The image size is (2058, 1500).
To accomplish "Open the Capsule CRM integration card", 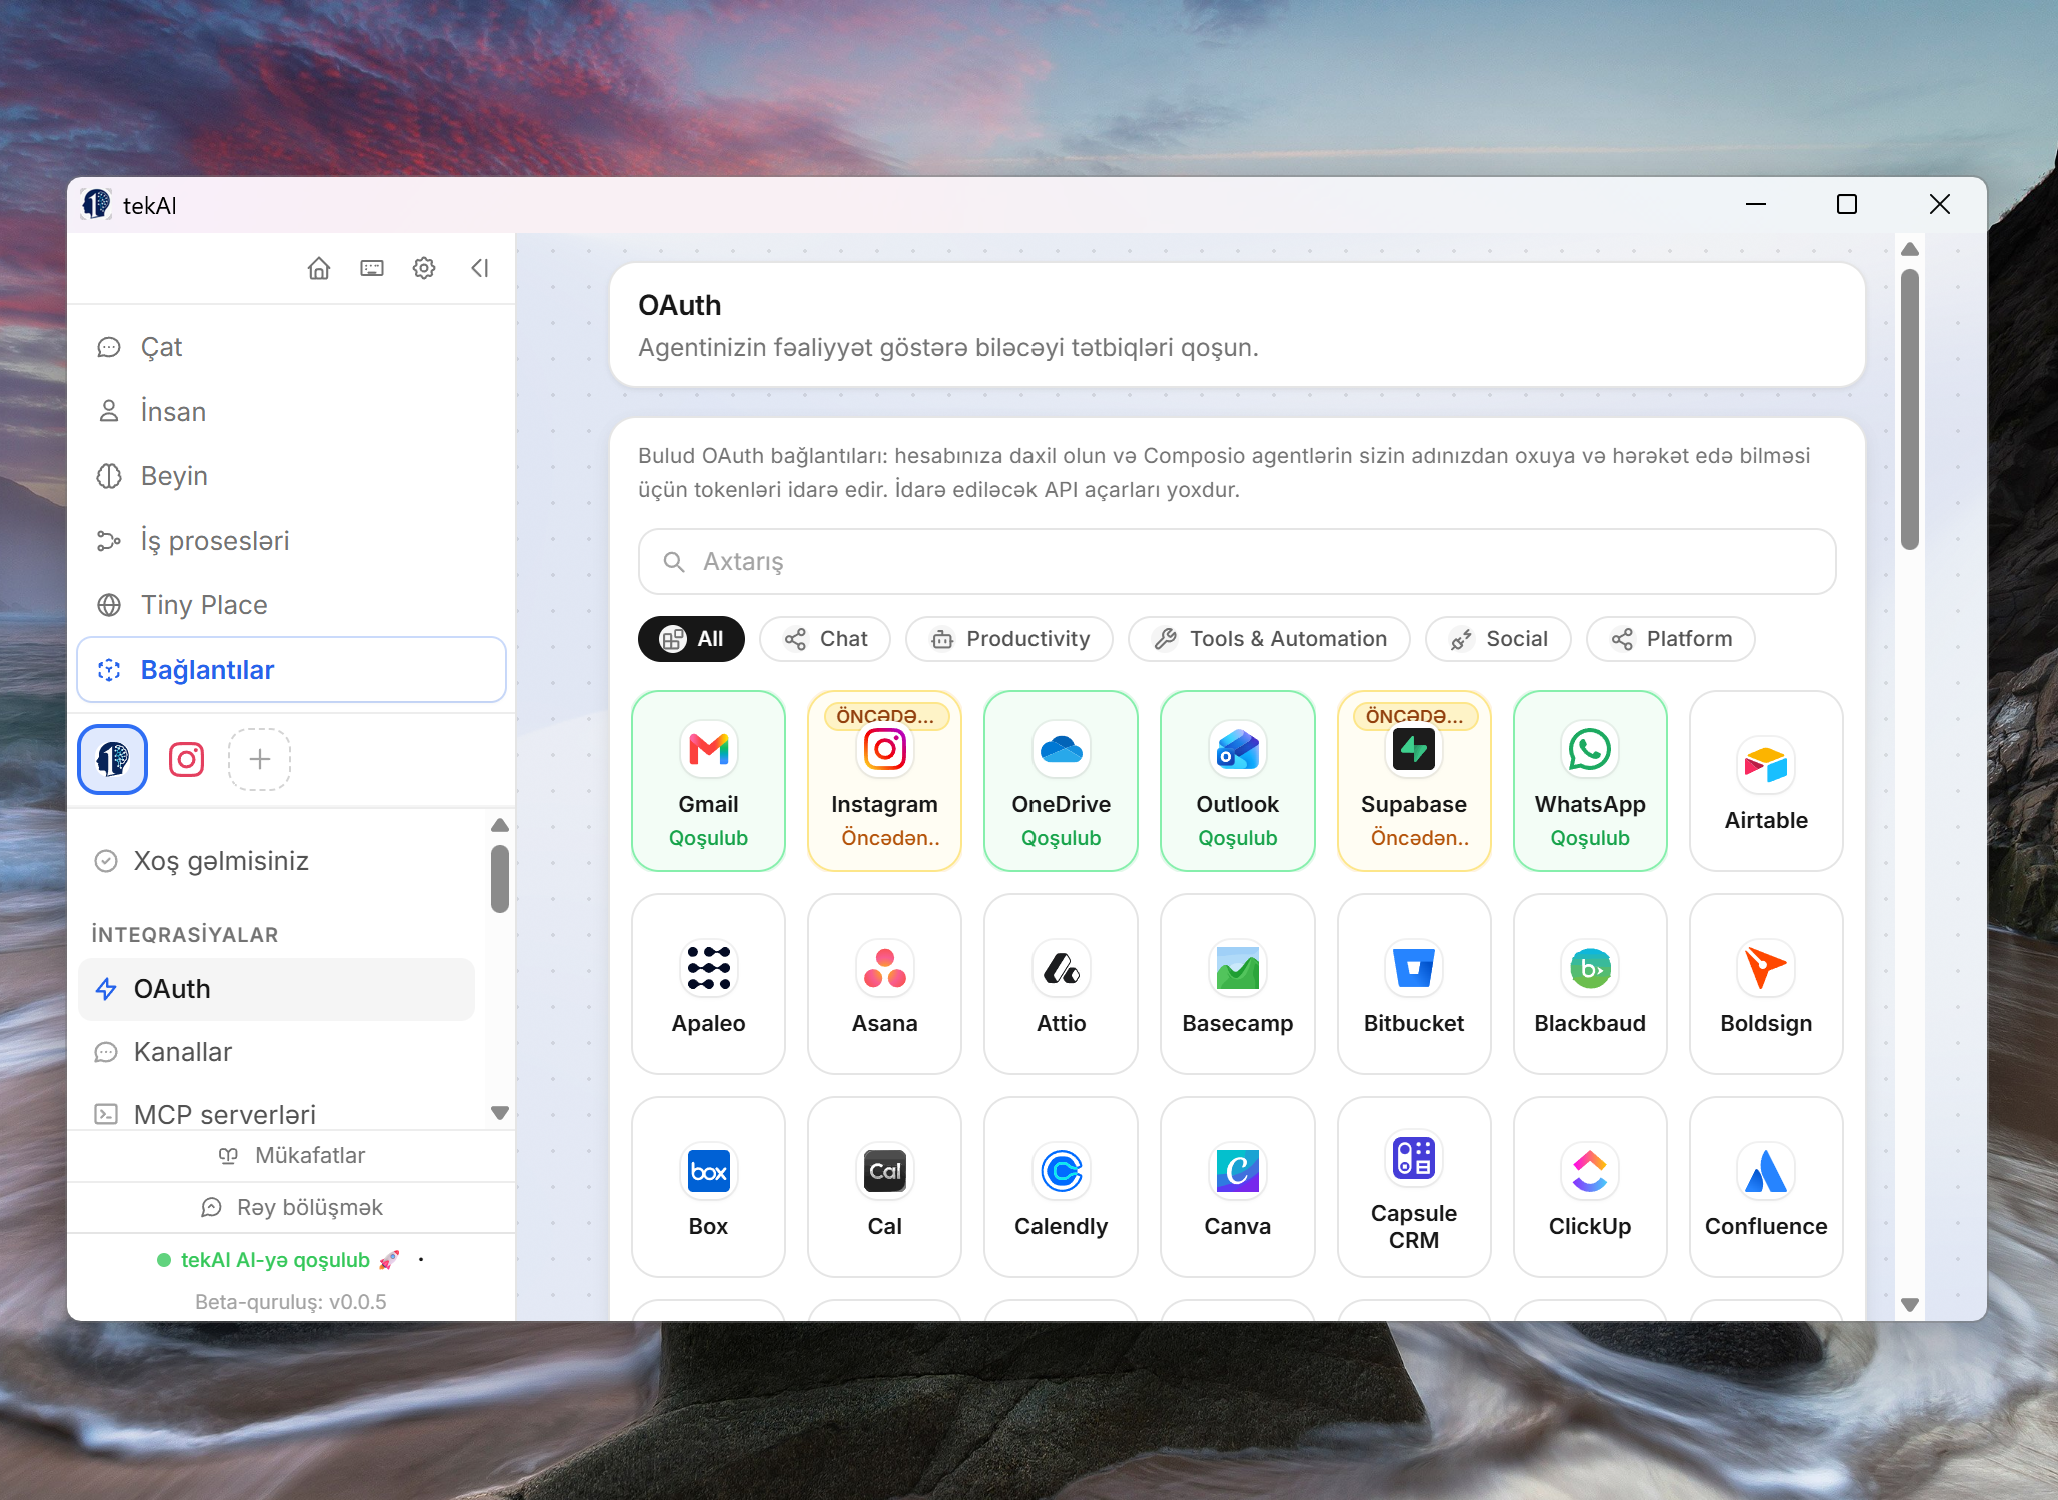I will tap(1414, 1187).
